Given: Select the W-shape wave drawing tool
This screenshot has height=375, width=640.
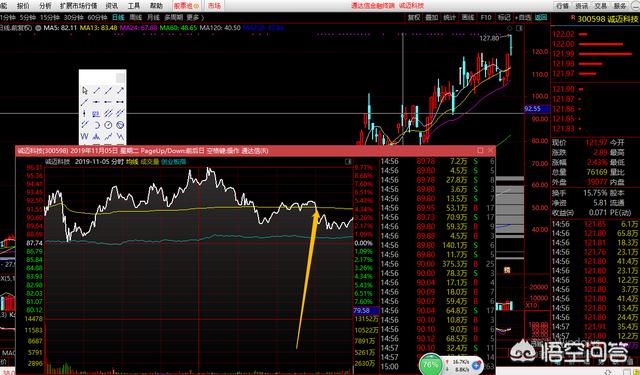Looking at the screenshot, I should click(x=84, y=136).
